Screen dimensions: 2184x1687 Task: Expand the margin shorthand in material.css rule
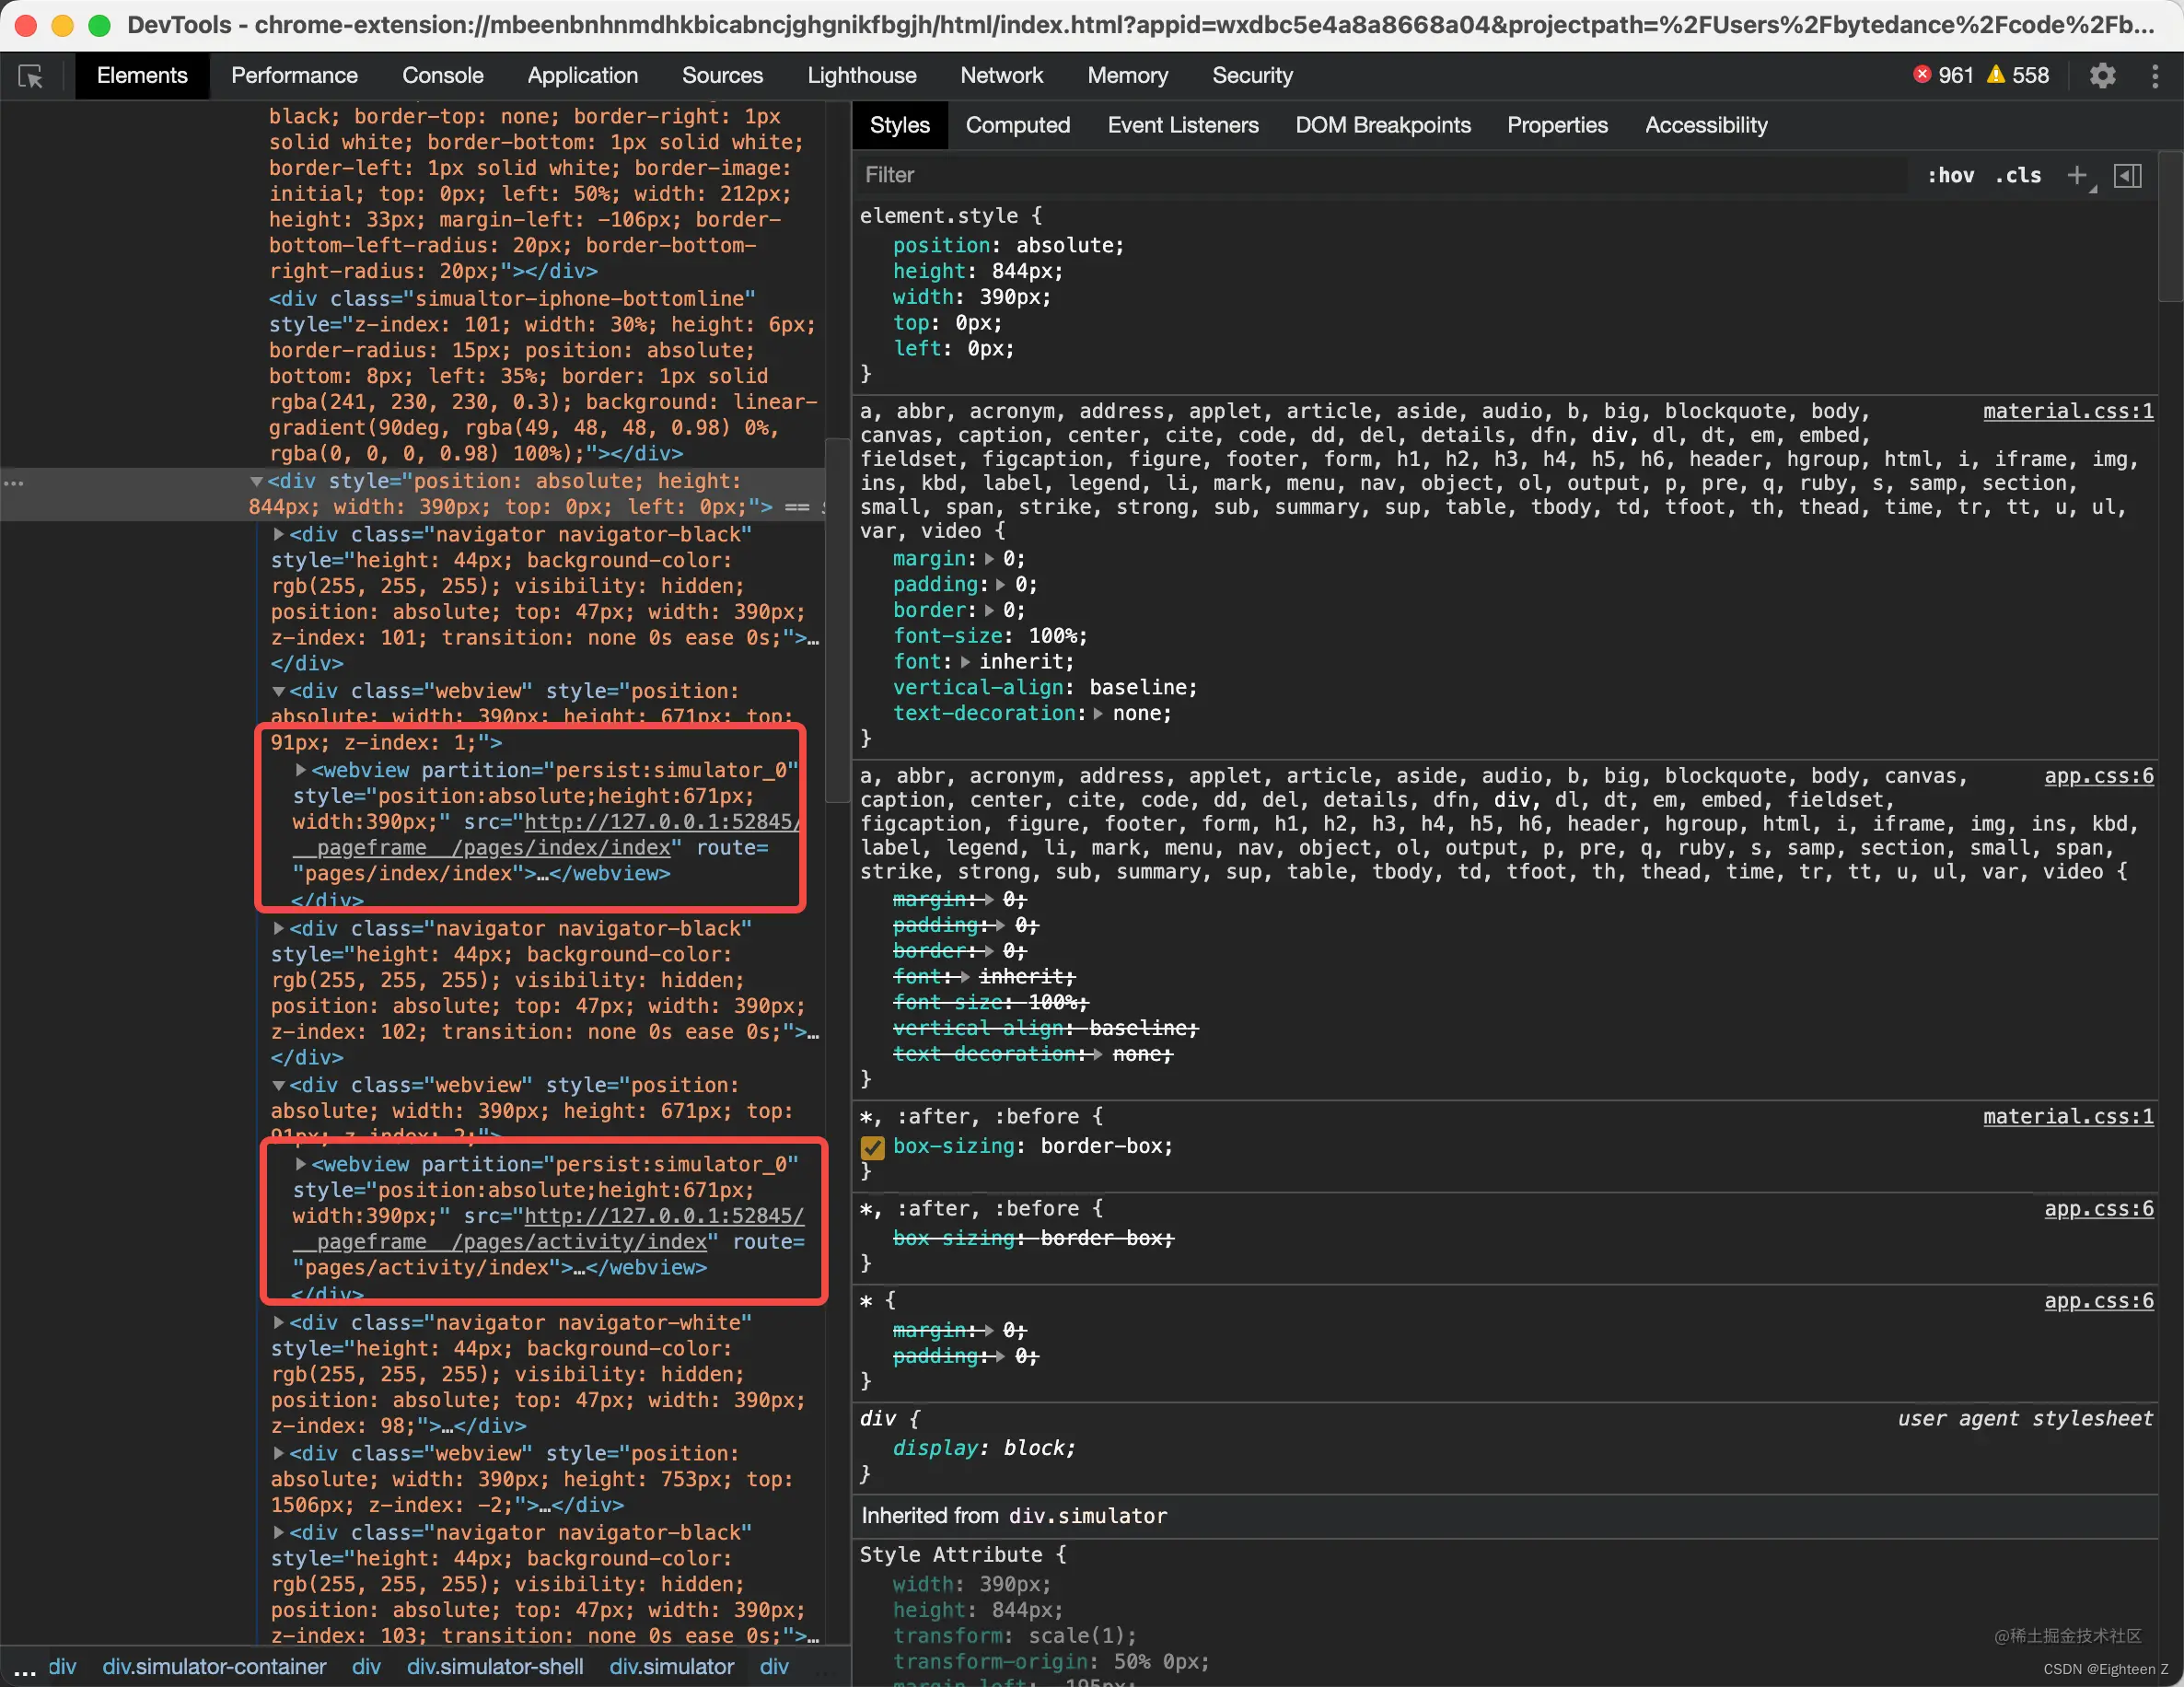989,559
